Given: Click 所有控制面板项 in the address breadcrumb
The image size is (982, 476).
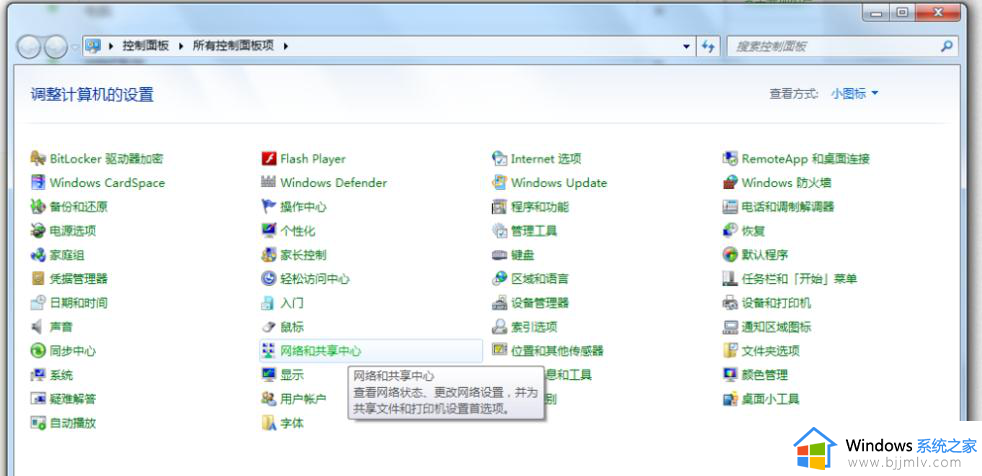Looking at the screenshot, I should point(233,46).
